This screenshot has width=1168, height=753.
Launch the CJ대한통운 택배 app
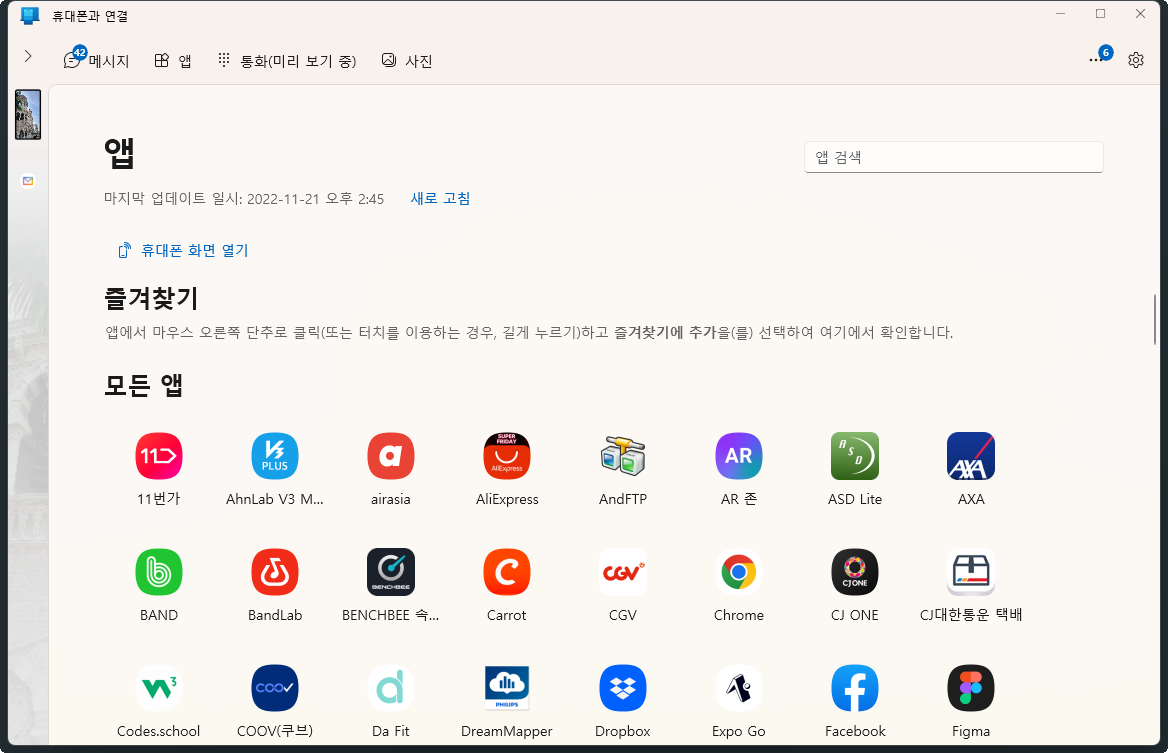click(x=971, y=572)
